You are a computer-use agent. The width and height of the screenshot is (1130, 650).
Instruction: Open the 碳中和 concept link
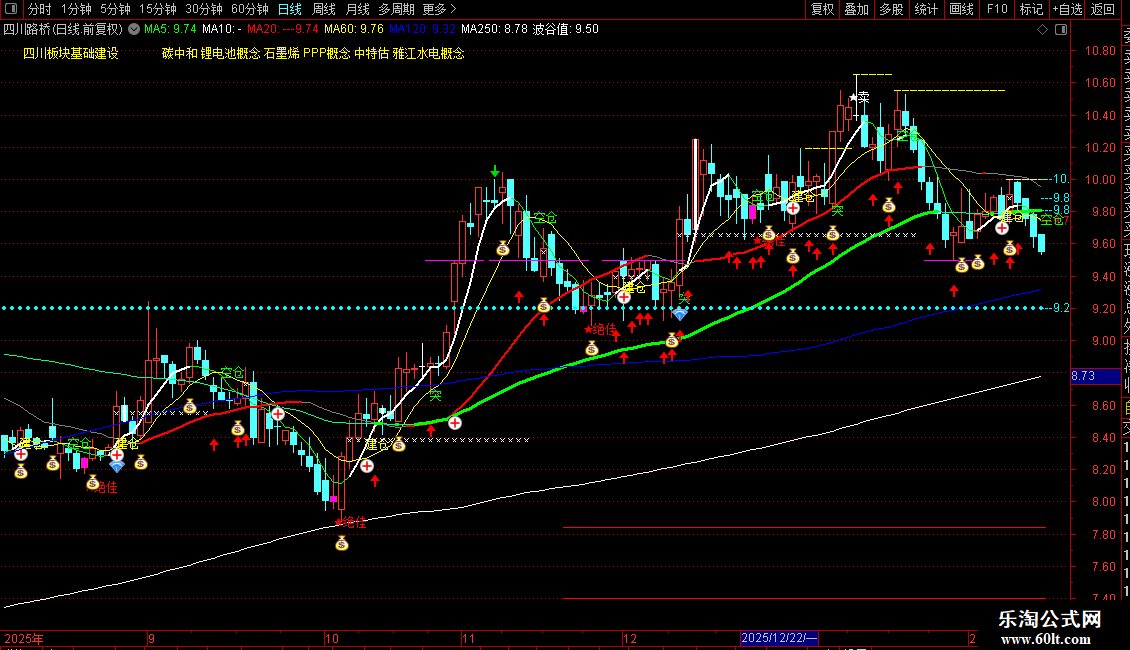coord(179,53)
